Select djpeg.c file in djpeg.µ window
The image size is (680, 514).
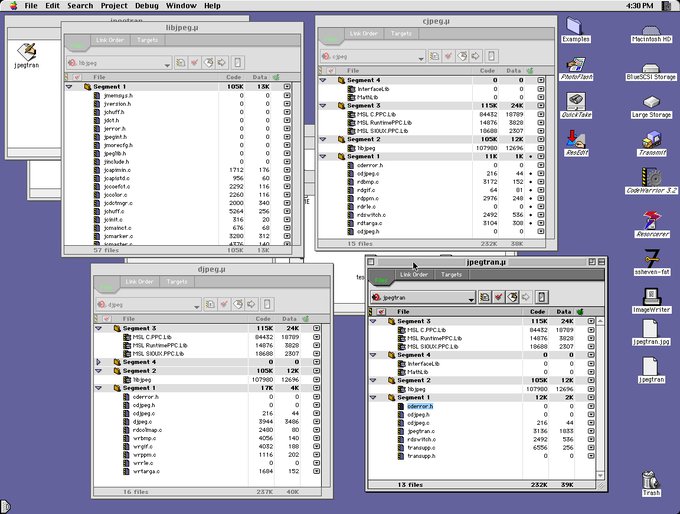pyautogui.click(x=142, y=422)
